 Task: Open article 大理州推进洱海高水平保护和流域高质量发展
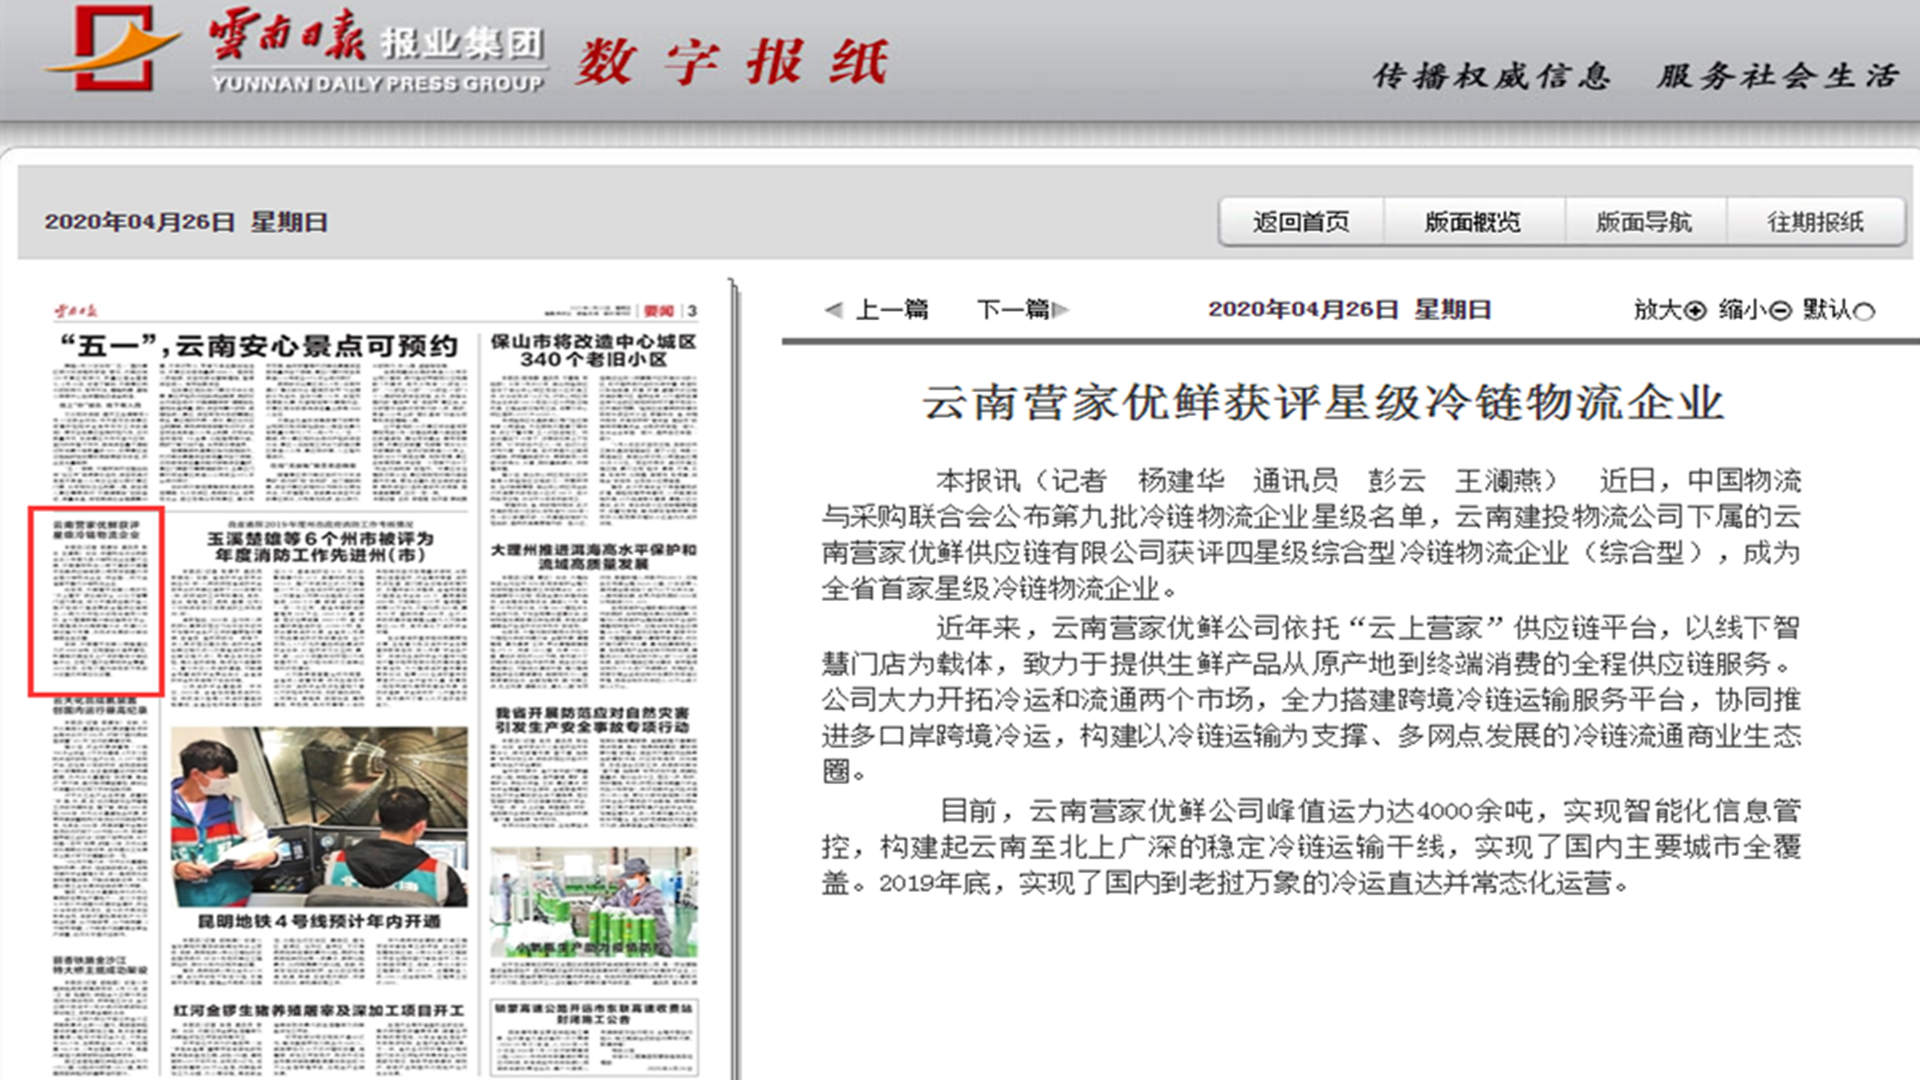pyautogui.click(x=593, y=557)
